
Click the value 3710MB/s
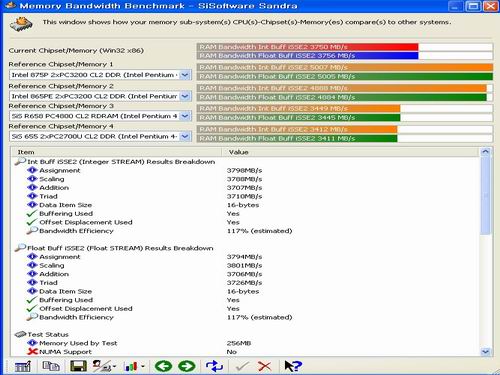tap(244, 196)
